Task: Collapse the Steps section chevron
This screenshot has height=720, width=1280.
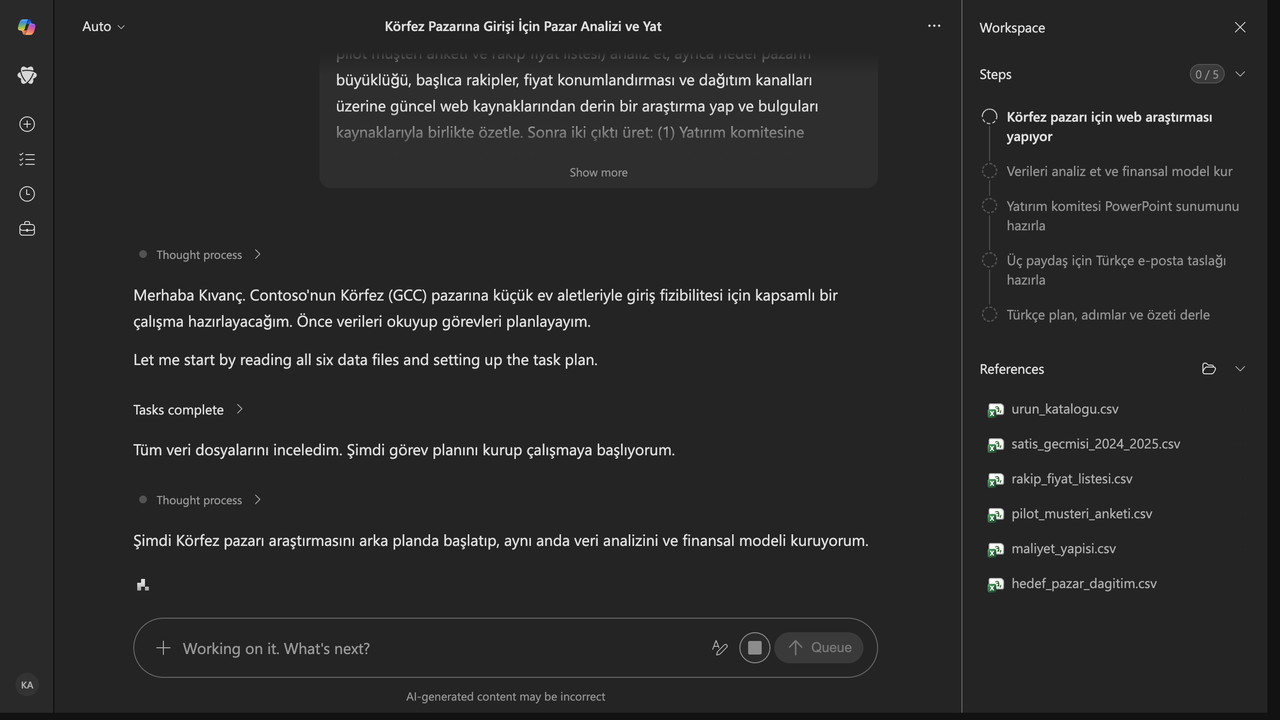Action: (x=1240, y=74)
